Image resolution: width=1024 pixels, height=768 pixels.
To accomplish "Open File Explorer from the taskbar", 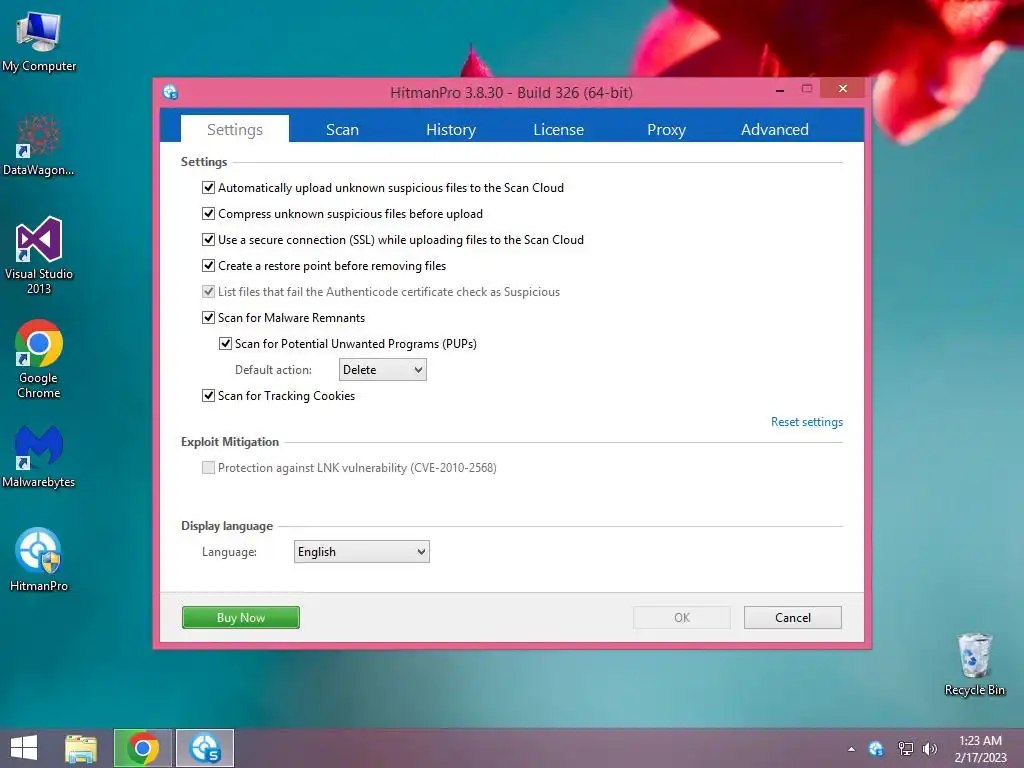I will click(81, 748).
